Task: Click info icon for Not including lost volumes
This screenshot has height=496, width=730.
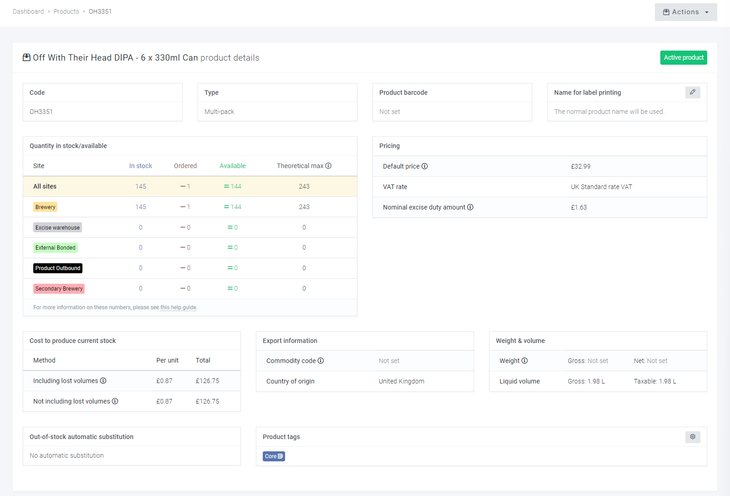Action: coord(115,401)
